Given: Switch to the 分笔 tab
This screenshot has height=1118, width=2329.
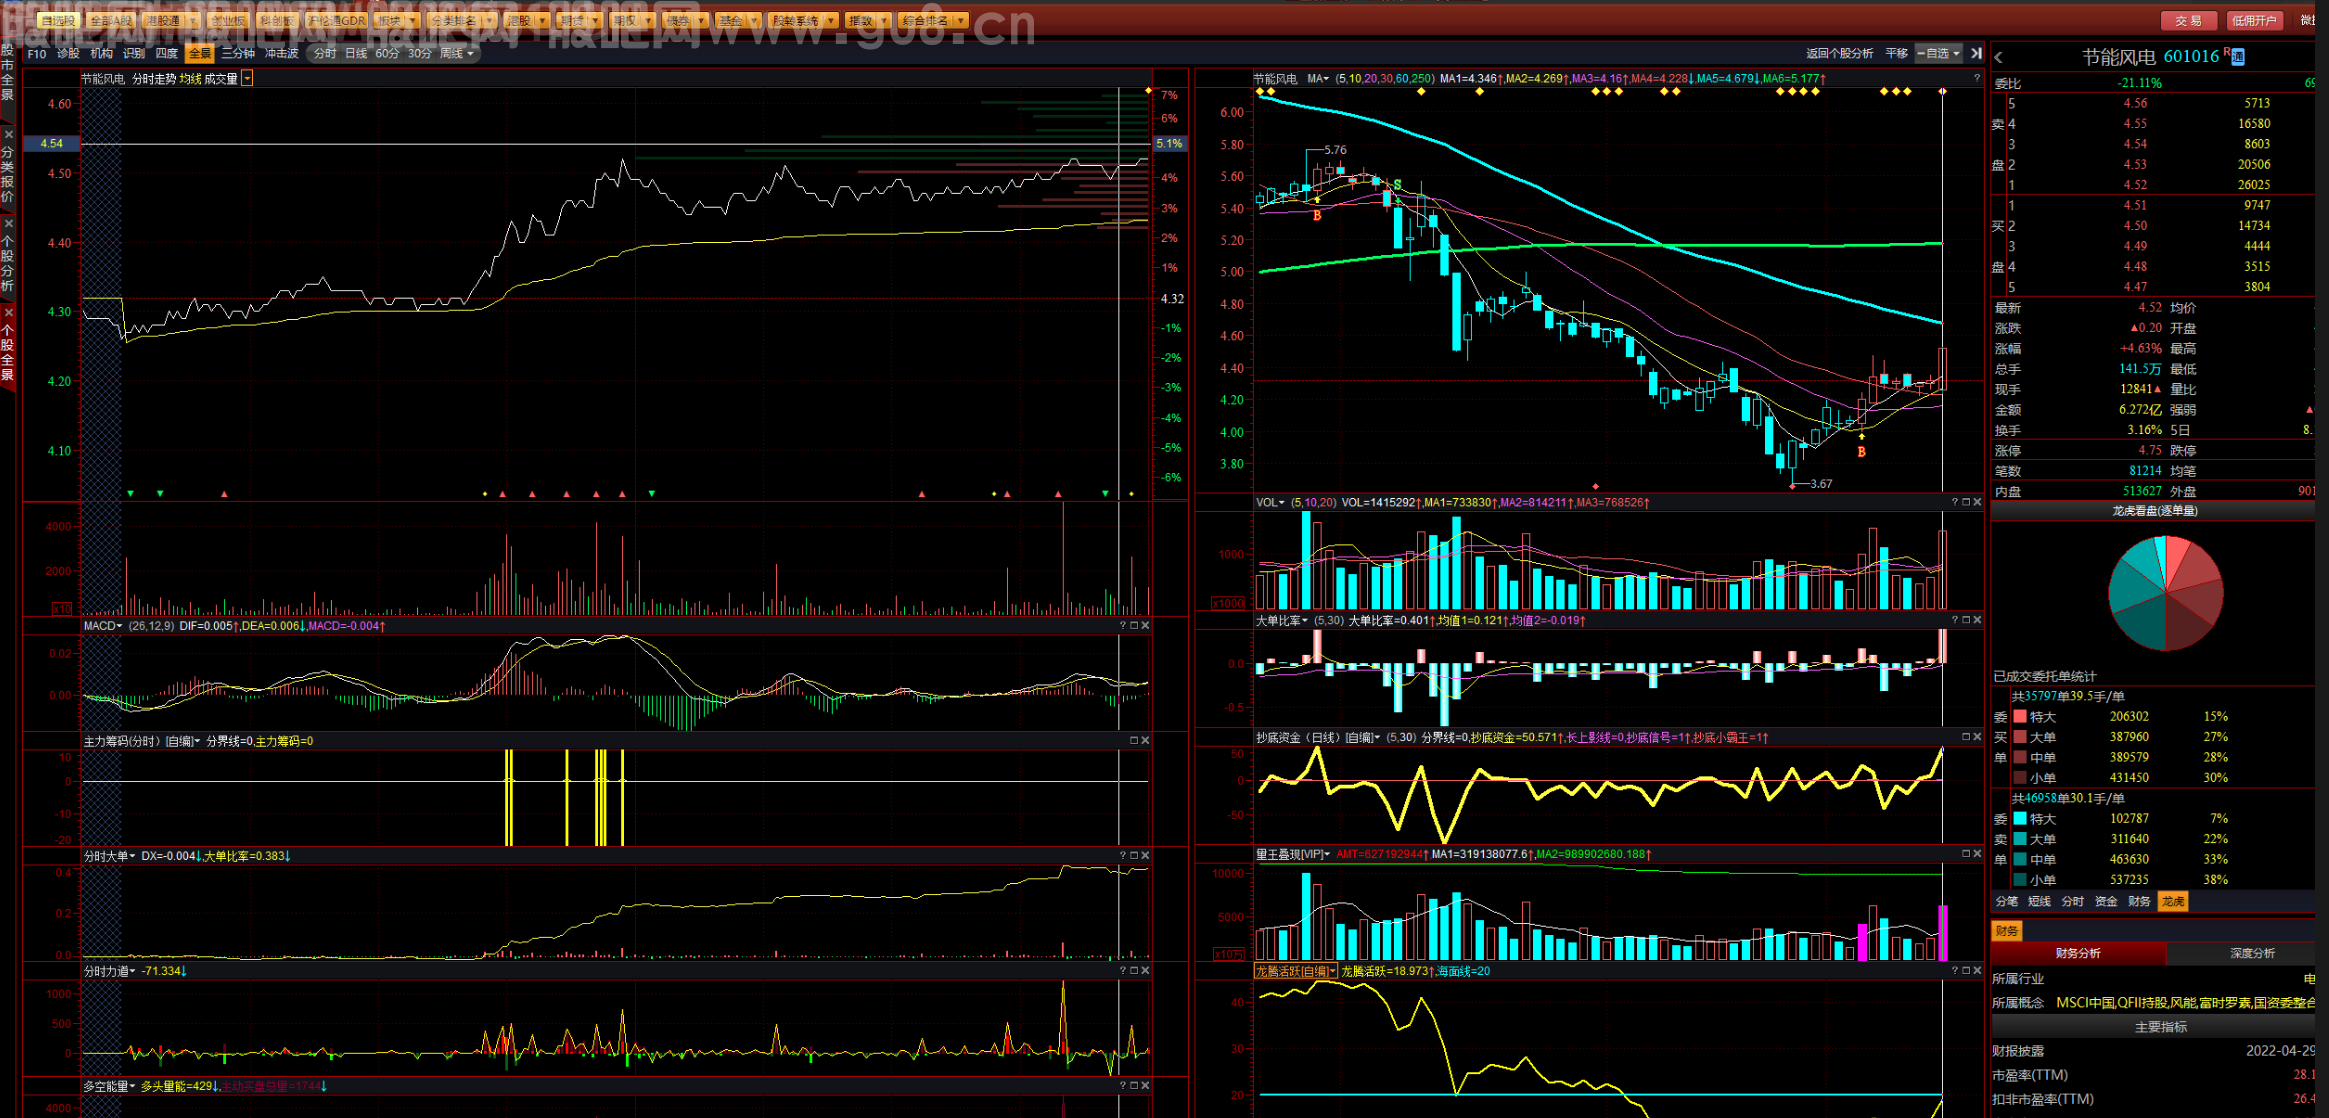Looking at the screenshot, I should click(x=2007, y=901).
